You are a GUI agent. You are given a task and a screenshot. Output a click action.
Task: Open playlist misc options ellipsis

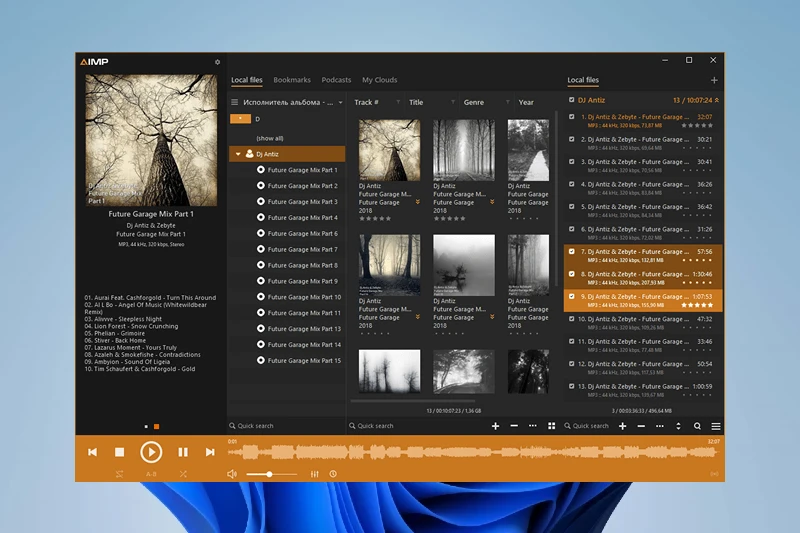click(660, 426)
